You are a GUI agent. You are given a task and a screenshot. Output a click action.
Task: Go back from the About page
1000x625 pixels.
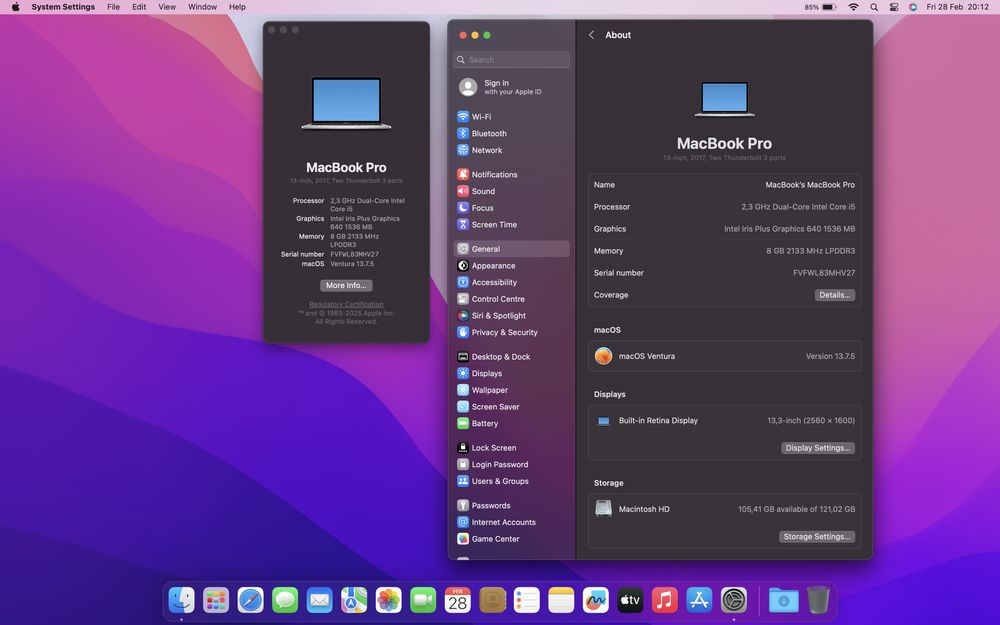point(591,35)
